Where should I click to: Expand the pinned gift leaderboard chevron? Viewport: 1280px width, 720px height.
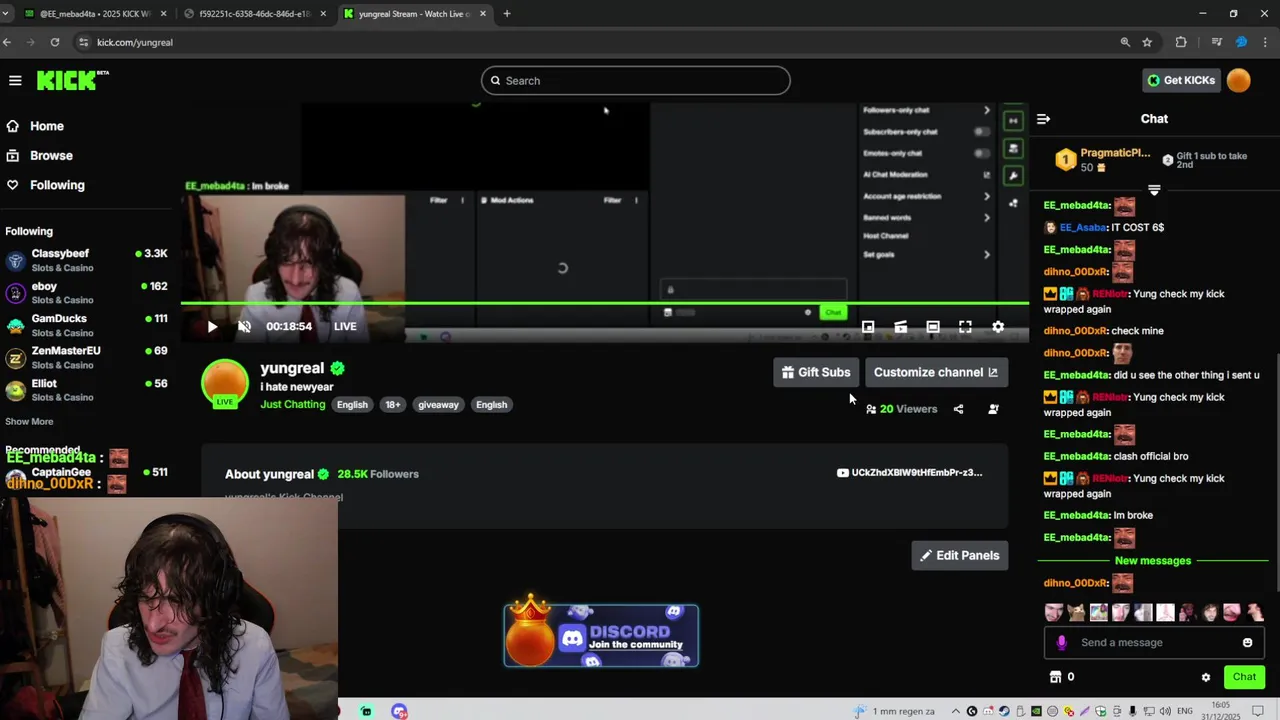click(1154, 190)
